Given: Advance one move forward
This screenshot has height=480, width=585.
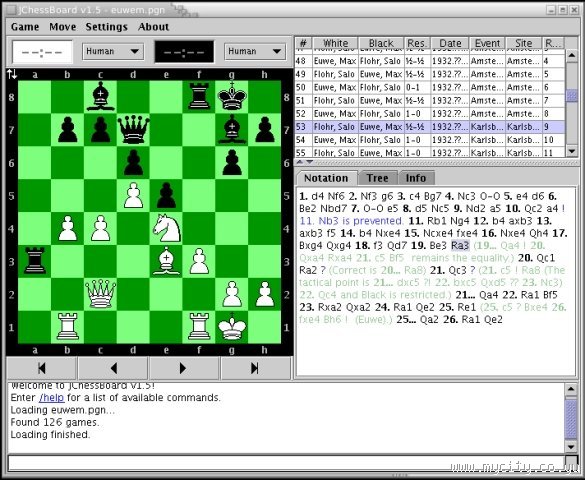Looking at the screenshot, I should point(183,368).
